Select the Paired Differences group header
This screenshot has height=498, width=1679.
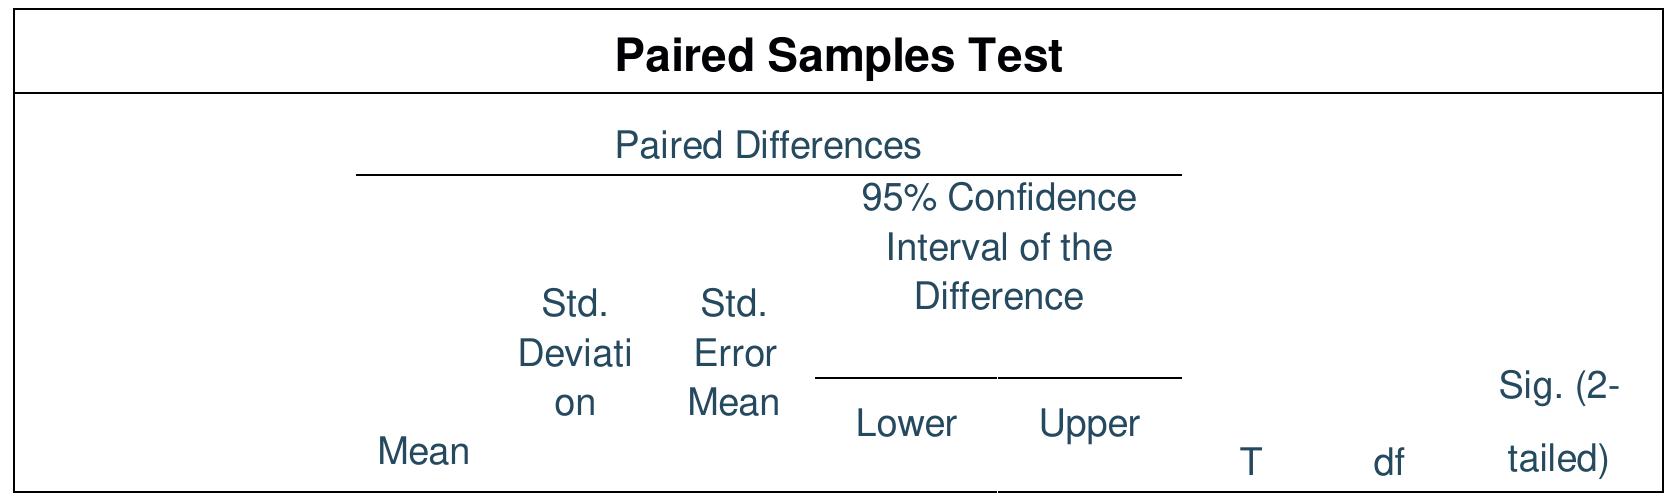(767, 146)
